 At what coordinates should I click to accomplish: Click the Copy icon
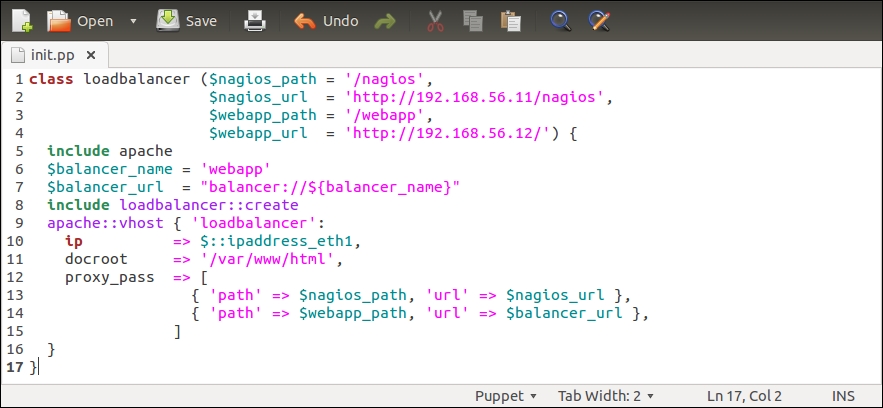point(473,20)
